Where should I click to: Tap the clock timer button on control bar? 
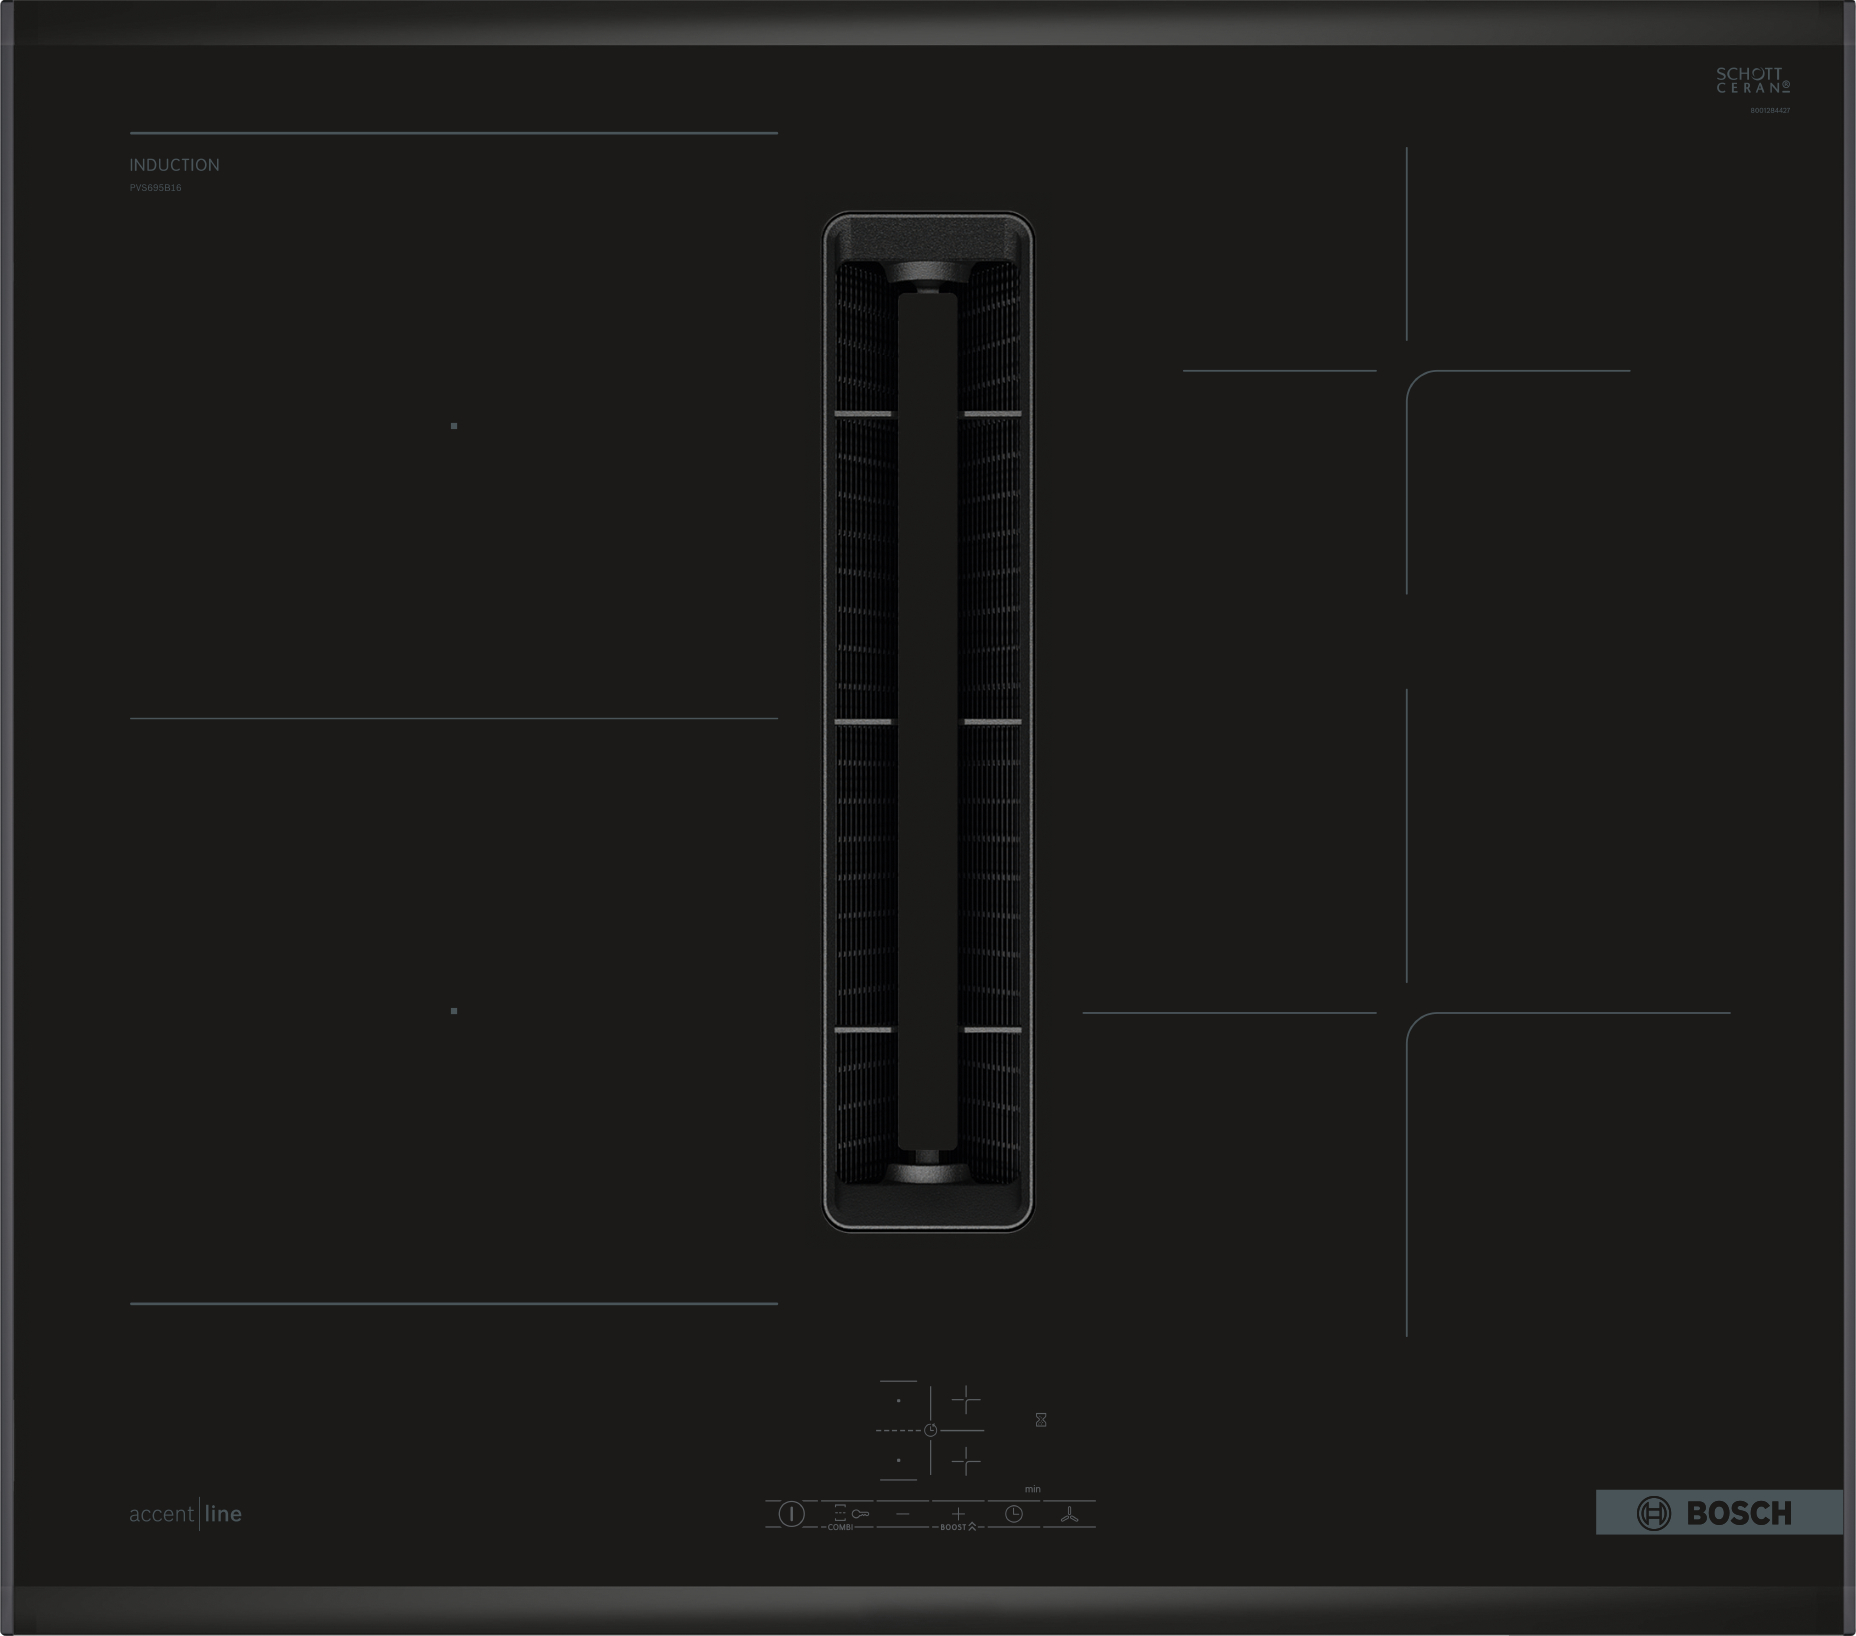pos(1014,1514)
